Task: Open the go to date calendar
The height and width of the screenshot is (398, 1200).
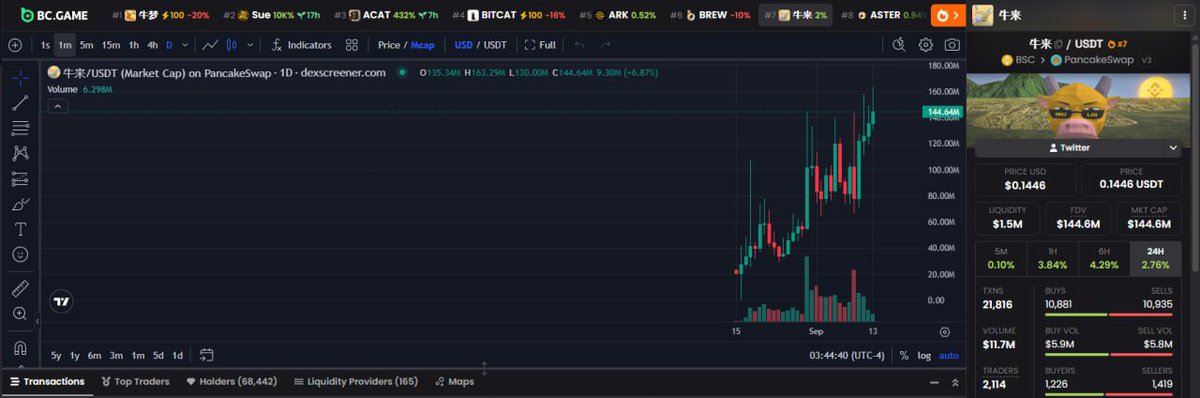Action: point(207,355)
